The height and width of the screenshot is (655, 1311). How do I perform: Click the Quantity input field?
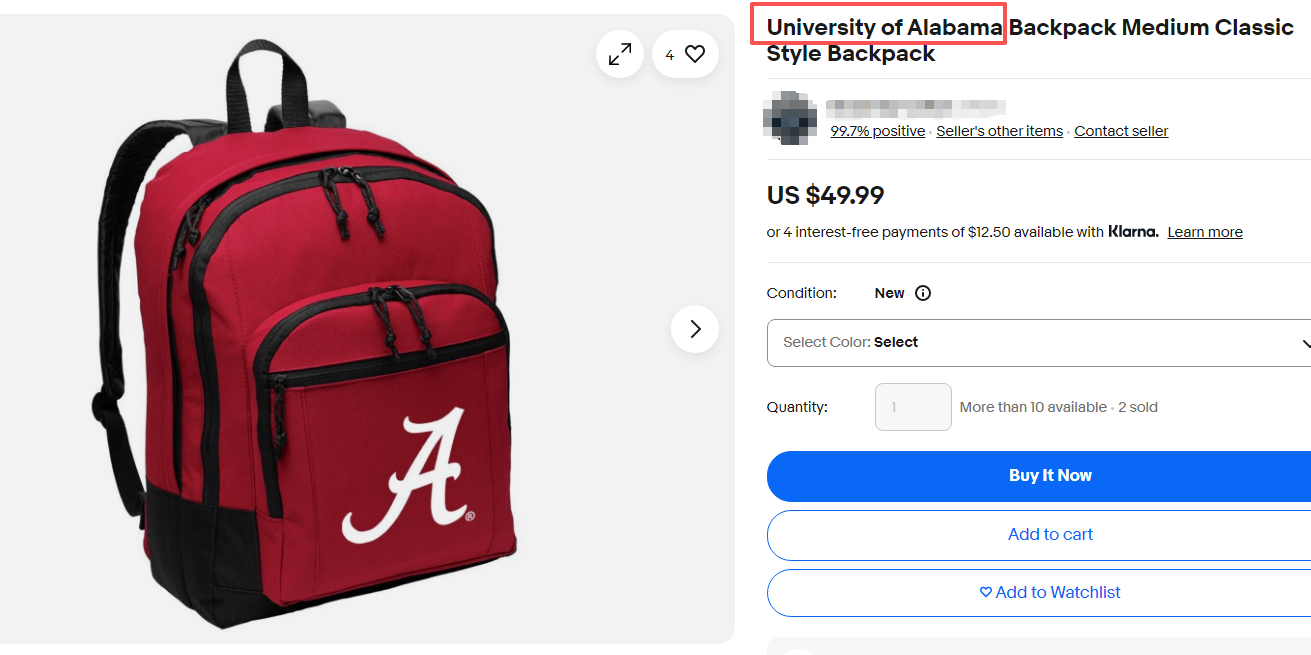point(913,407)
